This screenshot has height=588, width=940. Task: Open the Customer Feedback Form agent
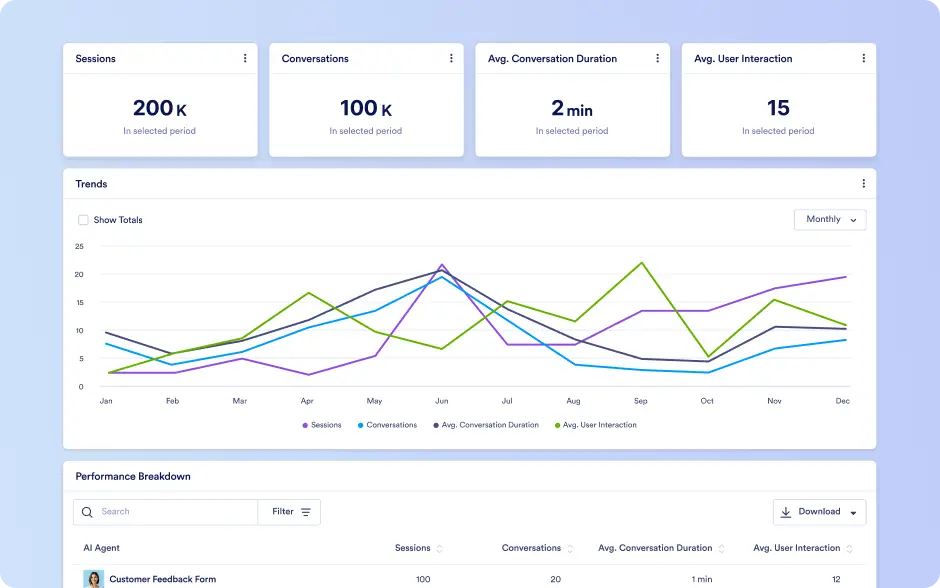162,579
